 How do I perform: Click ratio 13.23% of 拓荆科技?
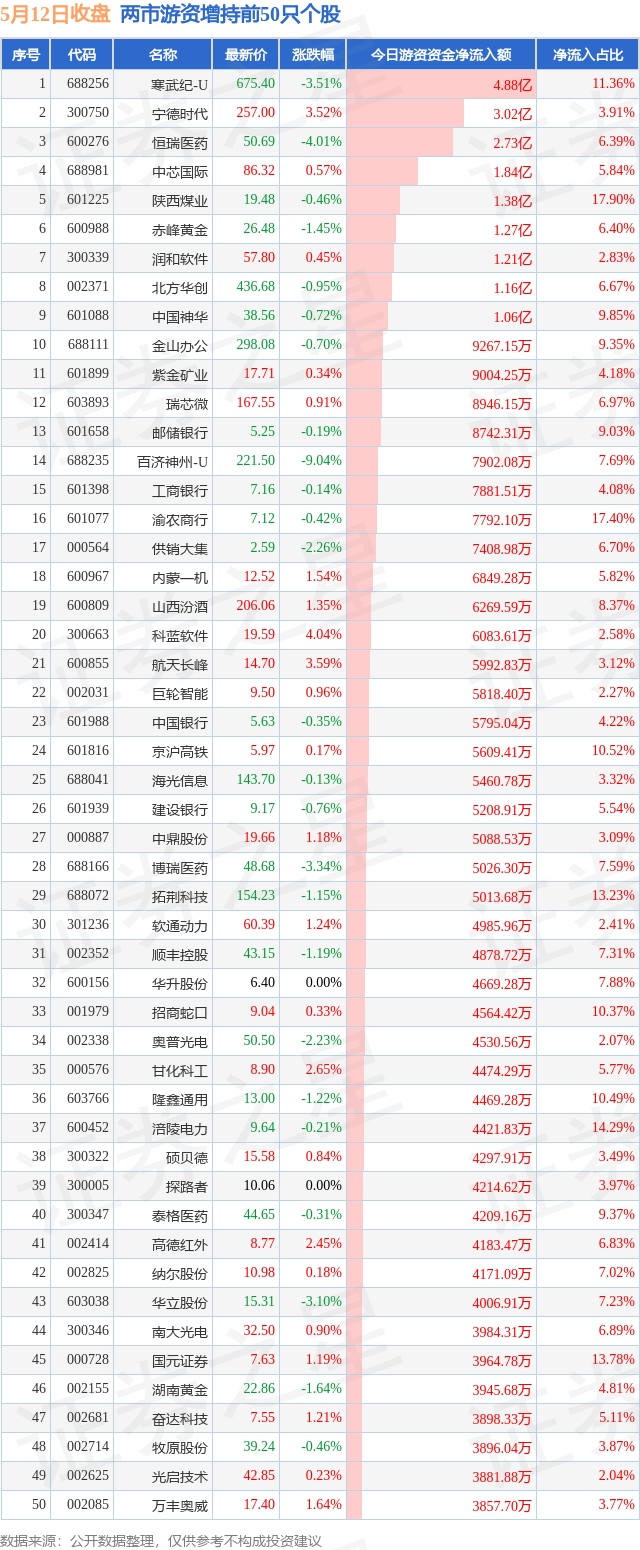pyautogui.click(x=613, y=896)
